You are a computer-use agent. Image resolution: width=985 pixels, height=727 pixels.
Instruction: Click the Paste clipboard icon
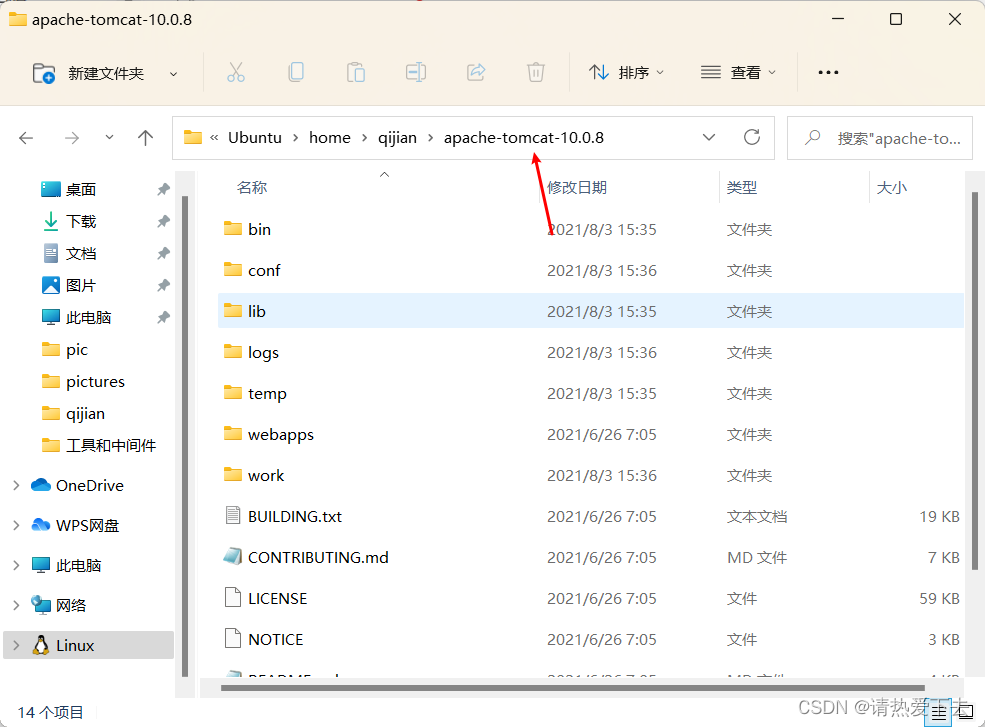356,73
